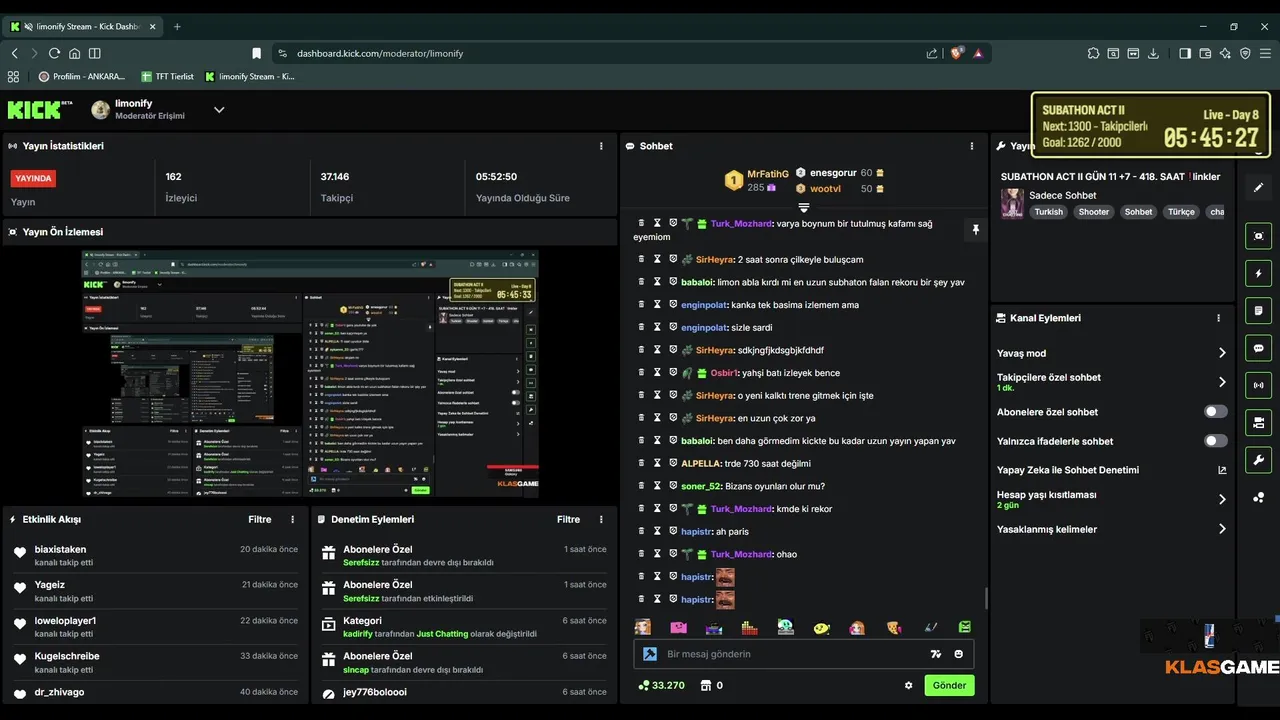The image size is (1280, 720).
Task: Open a new browser tab
Action: [x=177, y=26]
